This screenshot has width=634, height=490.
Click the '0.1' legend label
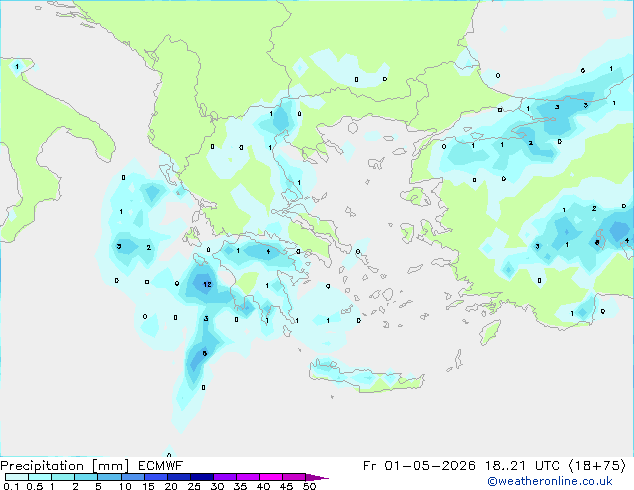tap(11, 486)
